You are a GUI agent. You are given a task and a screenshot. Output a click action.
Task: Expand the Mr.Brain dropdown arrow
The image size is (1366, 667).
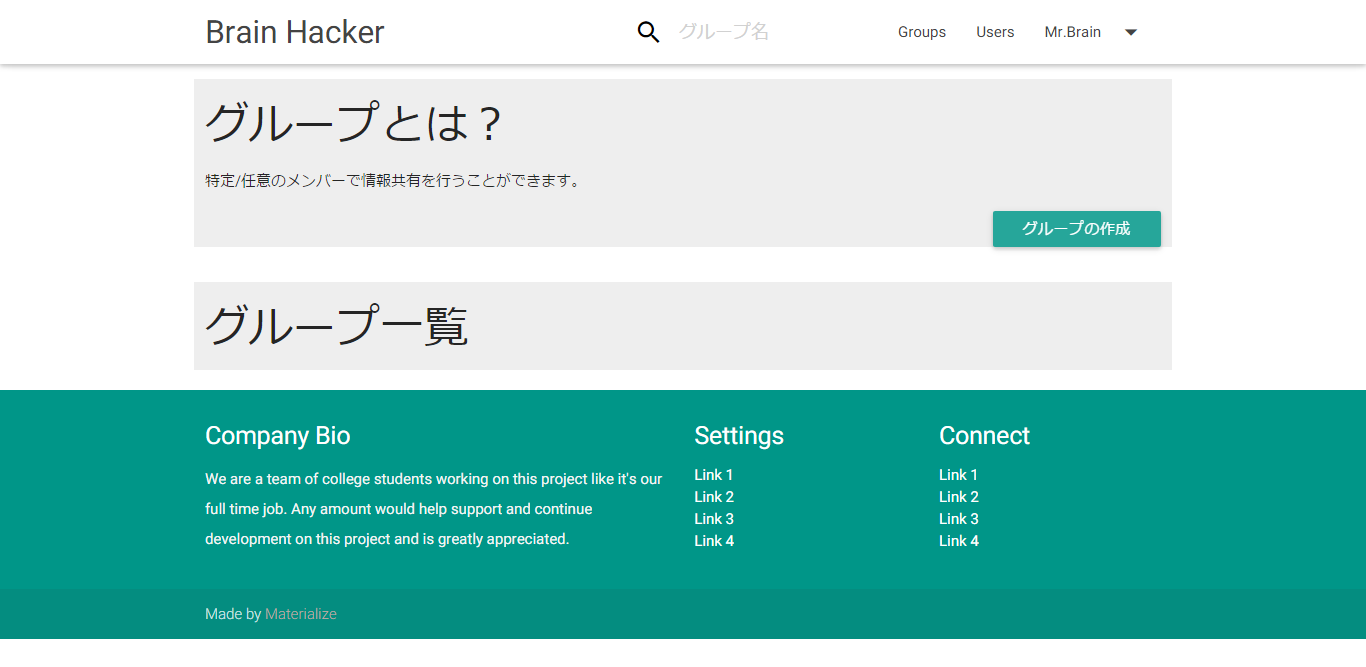pos(1131,32)
